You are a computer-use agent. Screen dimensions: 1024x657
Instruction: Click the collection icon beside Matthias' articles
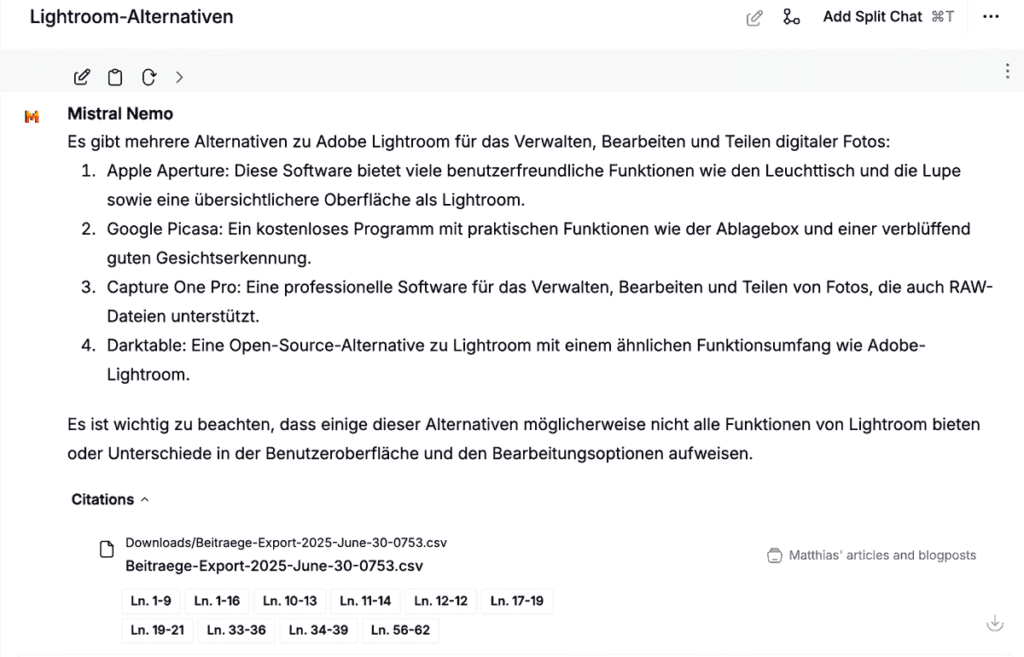(775, 556)
